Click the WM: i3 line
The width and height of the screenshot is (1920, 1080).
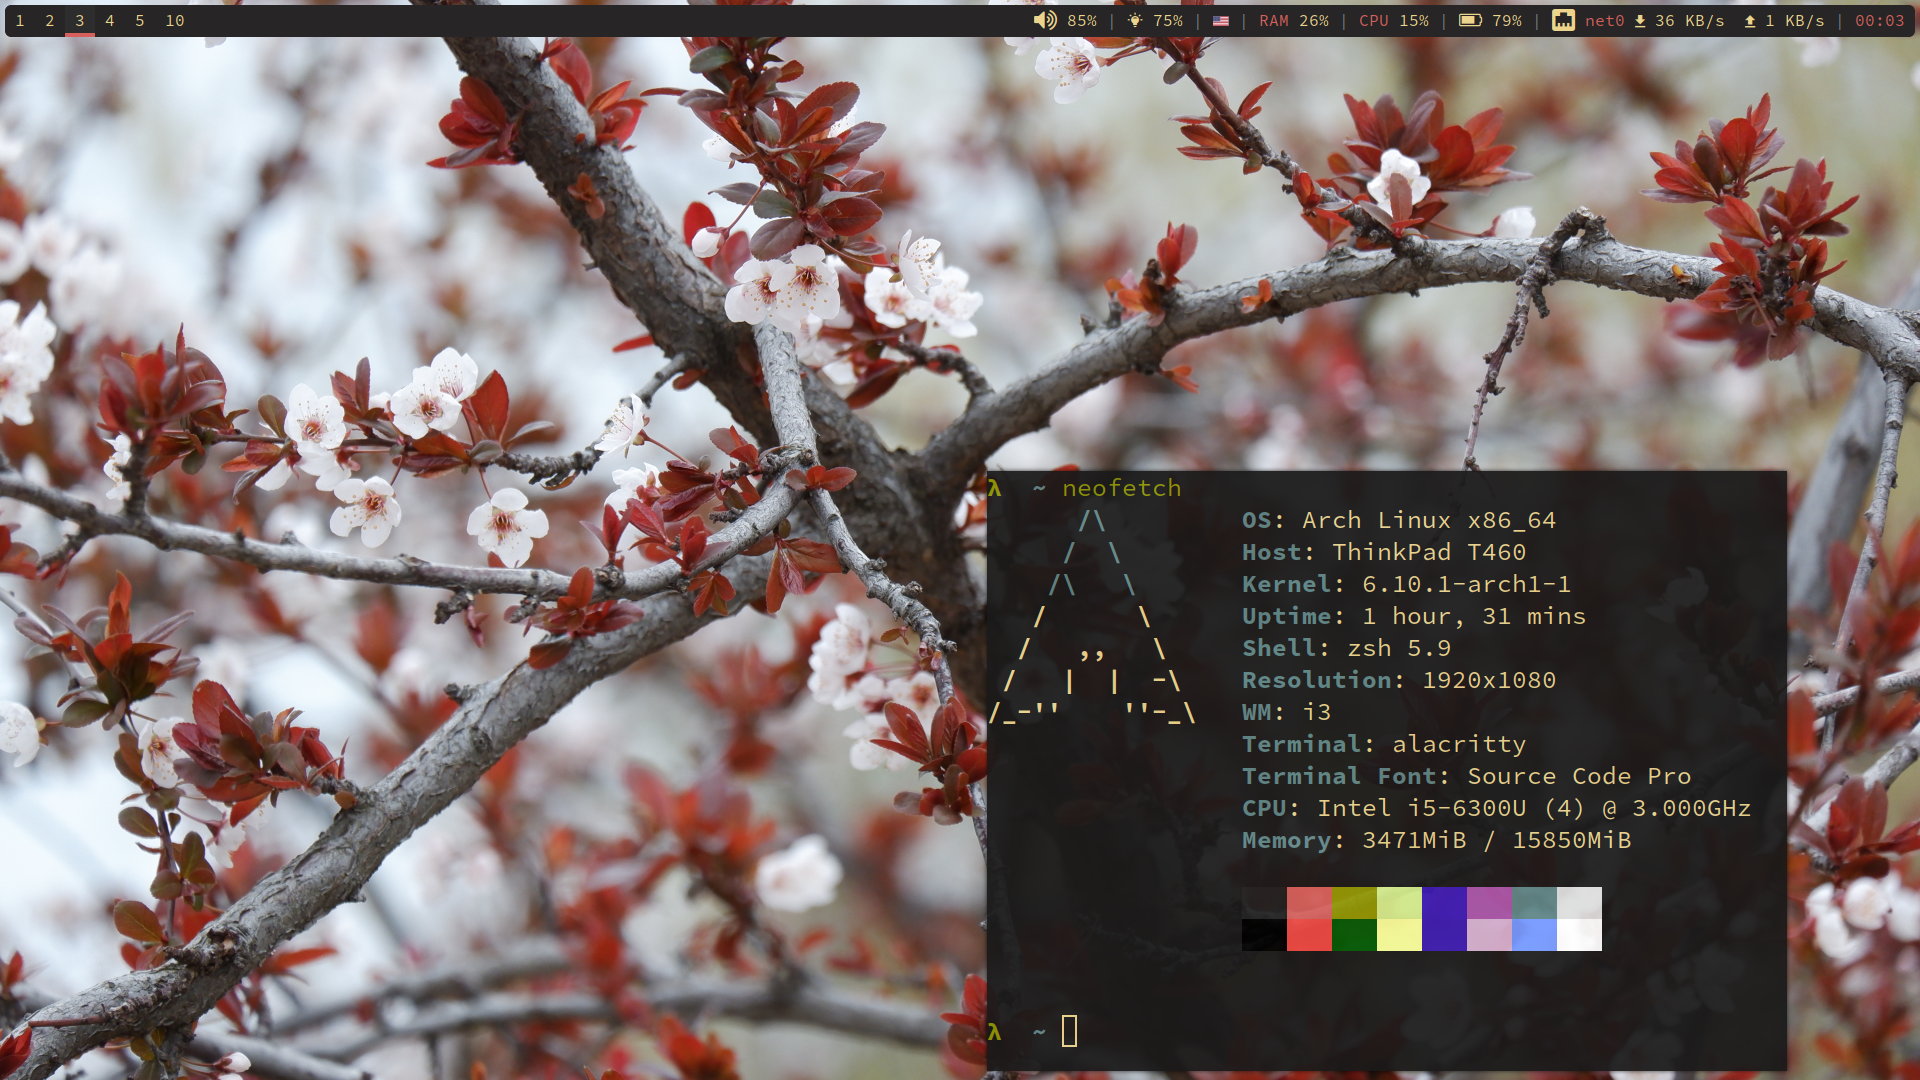point(1287,712)
